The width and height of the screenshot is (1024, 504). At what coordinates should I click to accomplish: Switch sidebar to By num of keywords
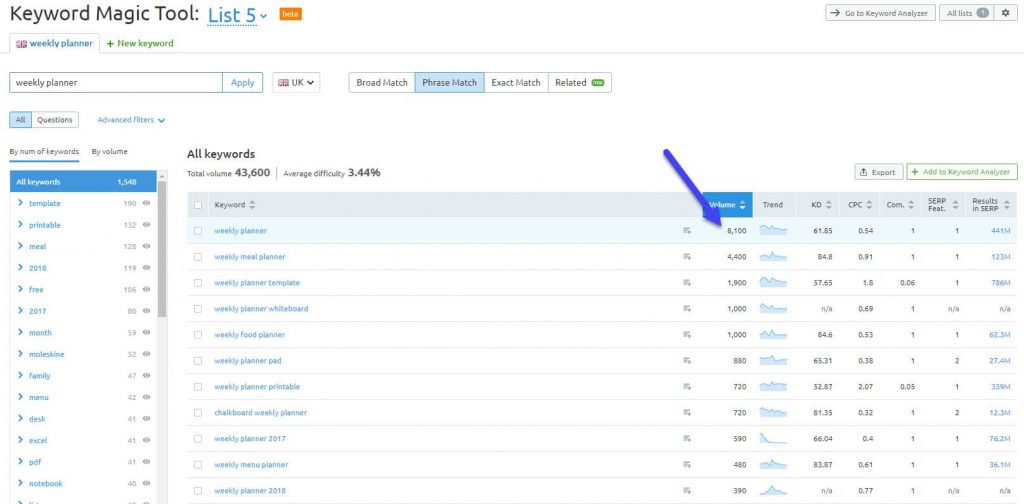click(x=44, y=151)
